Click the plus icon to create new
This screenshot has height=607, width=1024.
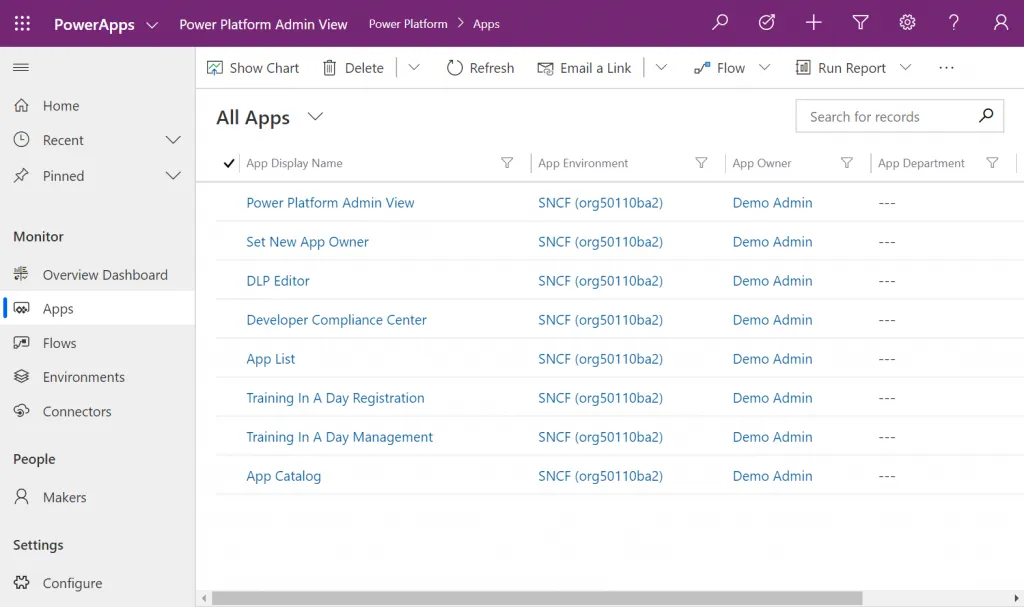pyautogui.click(x=814, y=23)
